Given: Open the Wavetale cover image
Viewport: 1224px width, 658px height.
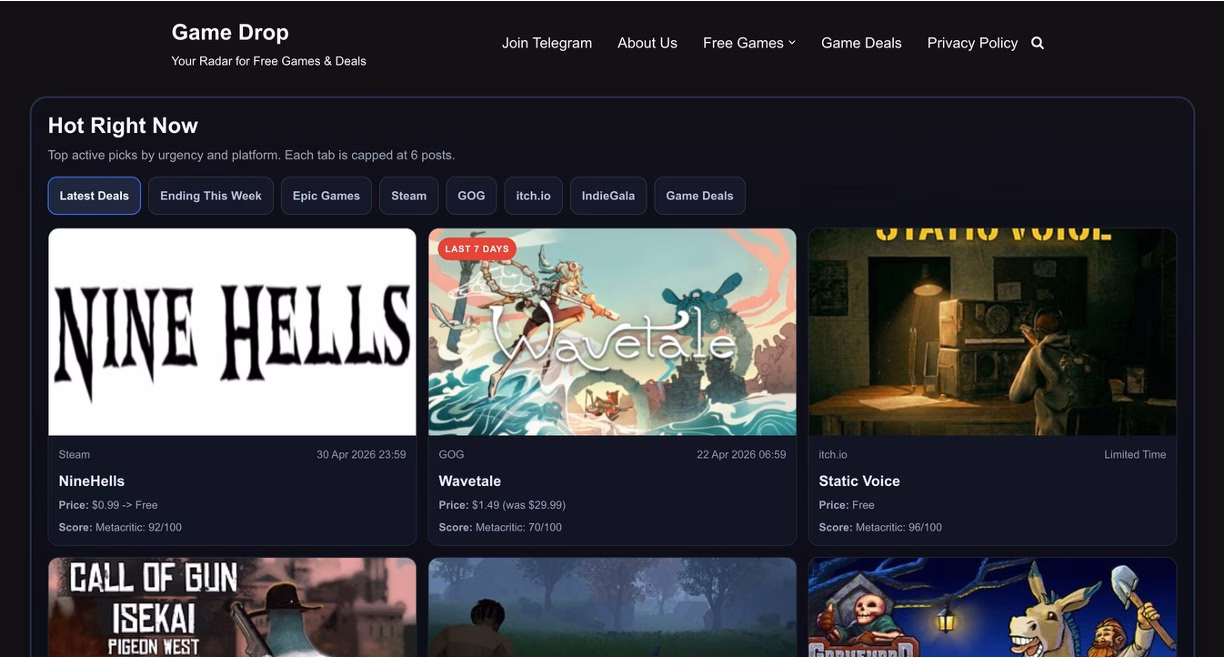Looking at the screenshot, I should click(x=612, y=332).
